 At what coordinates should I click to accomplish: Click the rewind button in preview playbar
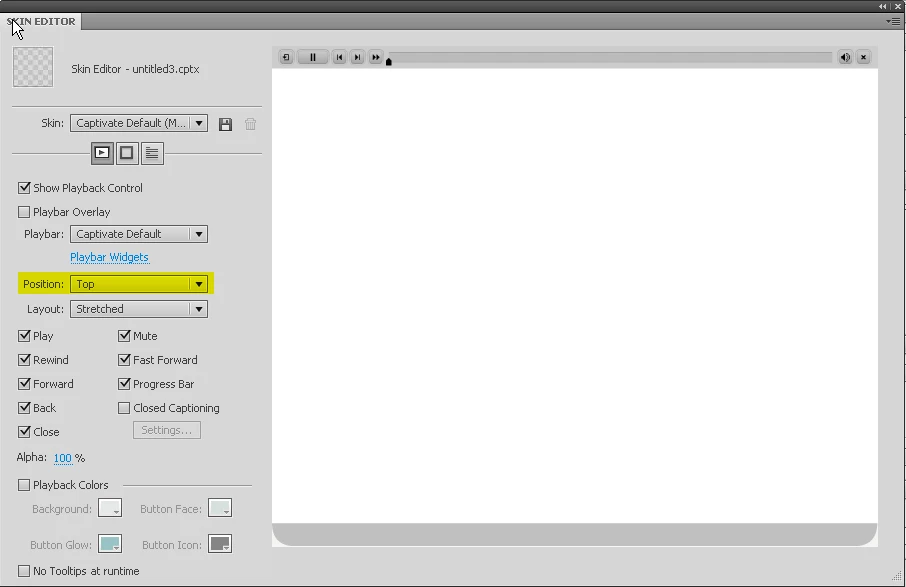(x=286, y=57)
